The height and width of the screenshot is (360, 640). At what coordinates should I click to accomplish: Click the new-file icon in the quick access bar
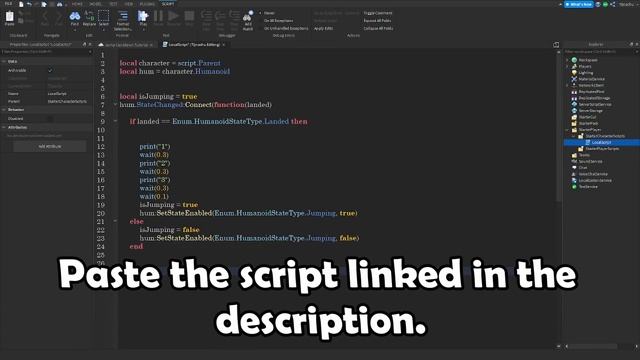[x=21, y=4]
